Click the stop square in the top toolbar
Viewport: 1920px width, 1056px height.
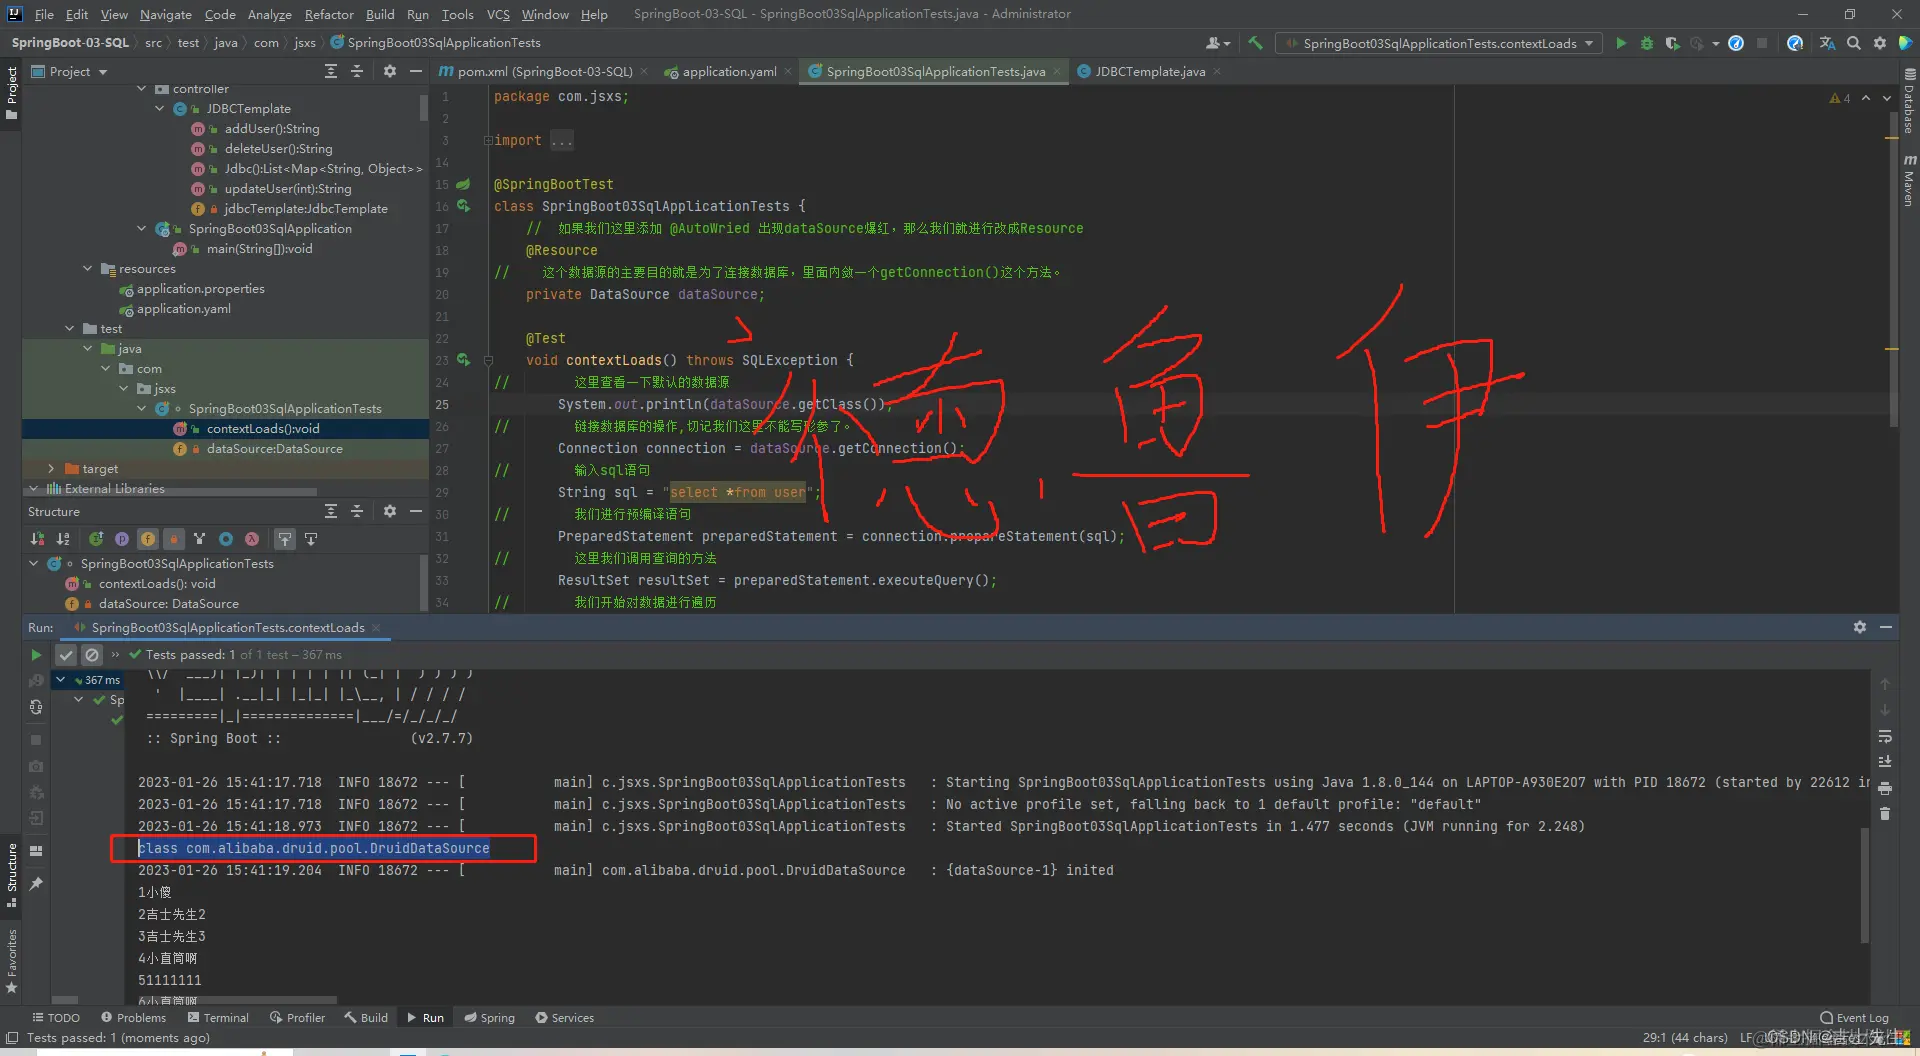point(1762,43)
